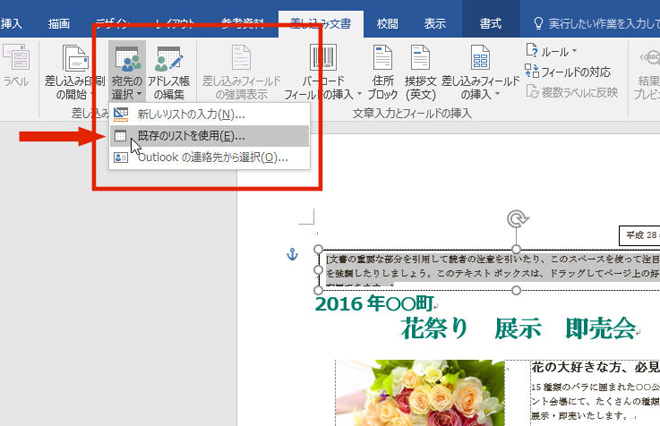This screenshot has width=660, height=426.
Task: Open the 描画 ribbon tab
Action: [x=59, y=24]
